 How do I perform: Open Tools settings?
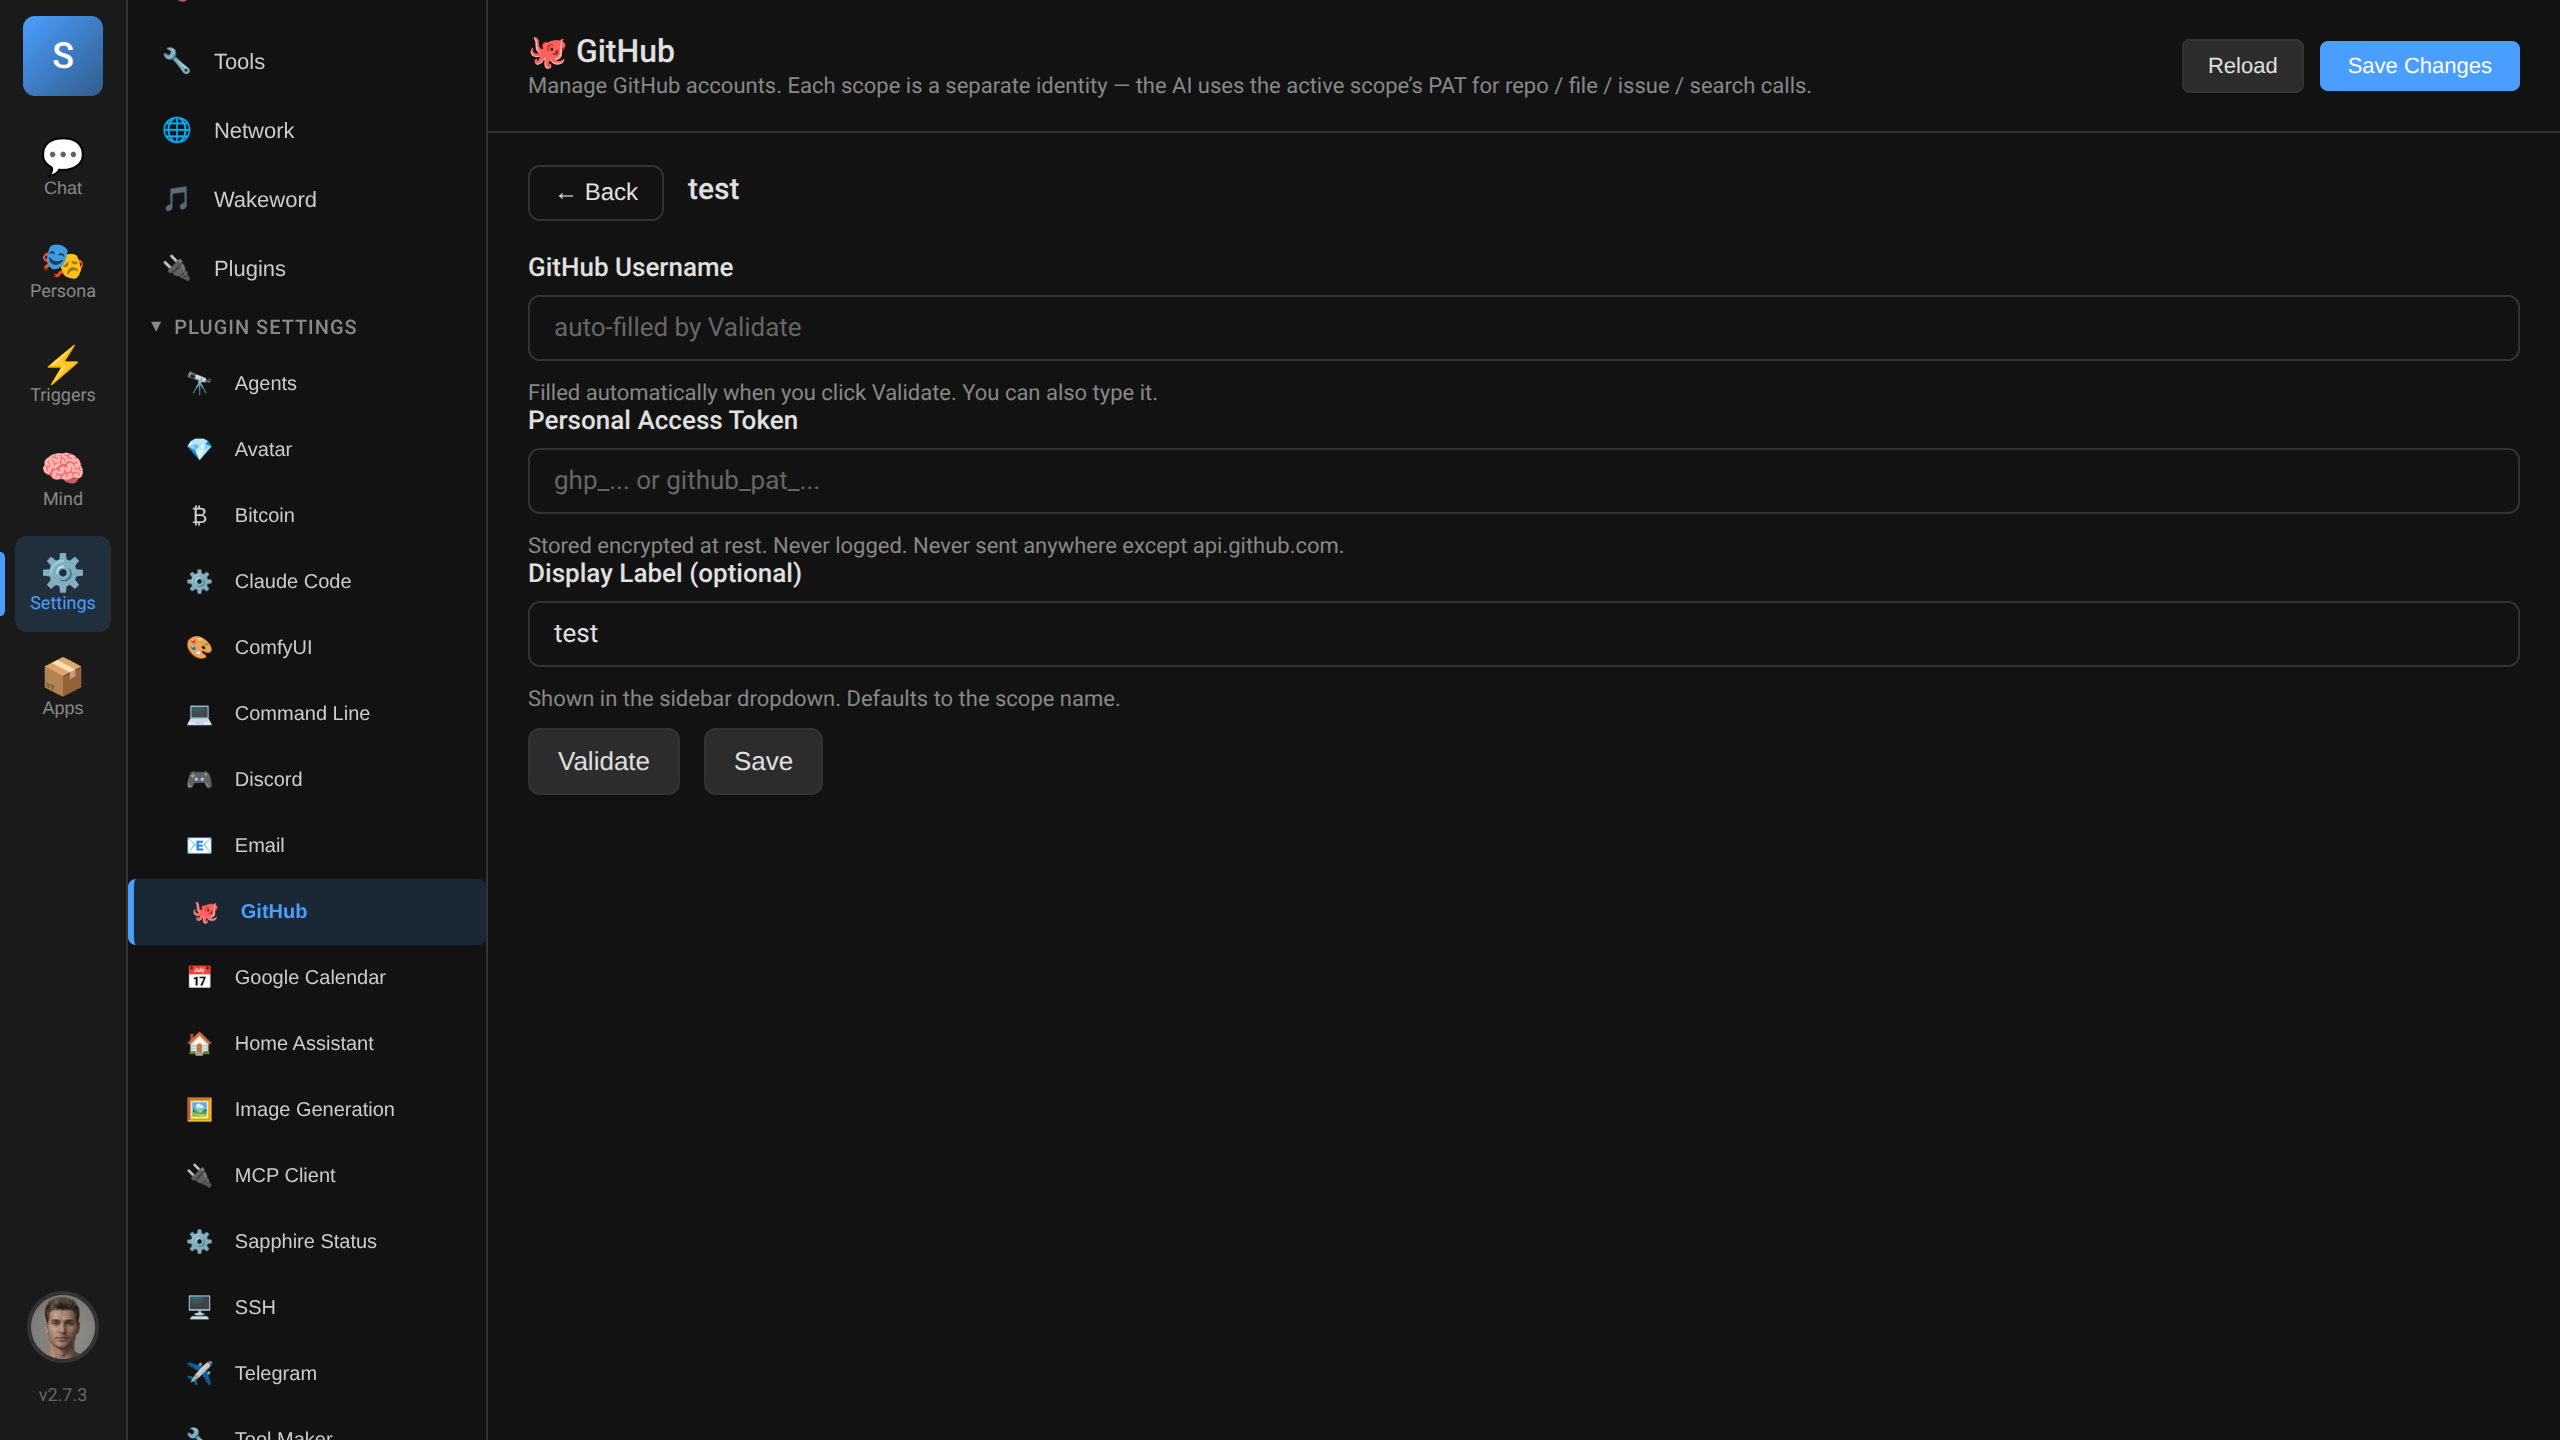coord(307,61)
